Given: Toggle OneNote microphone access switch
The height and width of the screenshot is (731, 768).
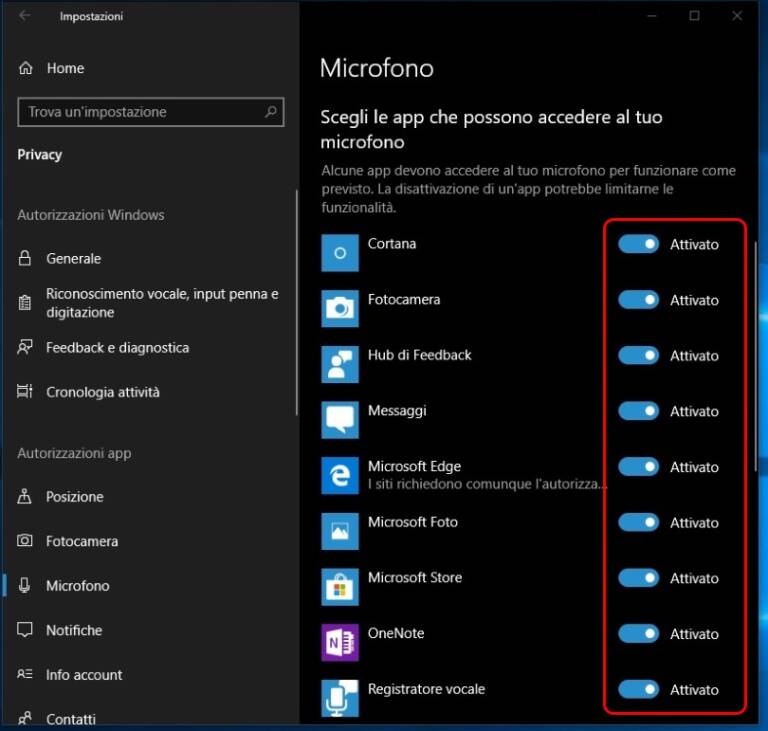Looking at the screenshot, I should [638, 634].
